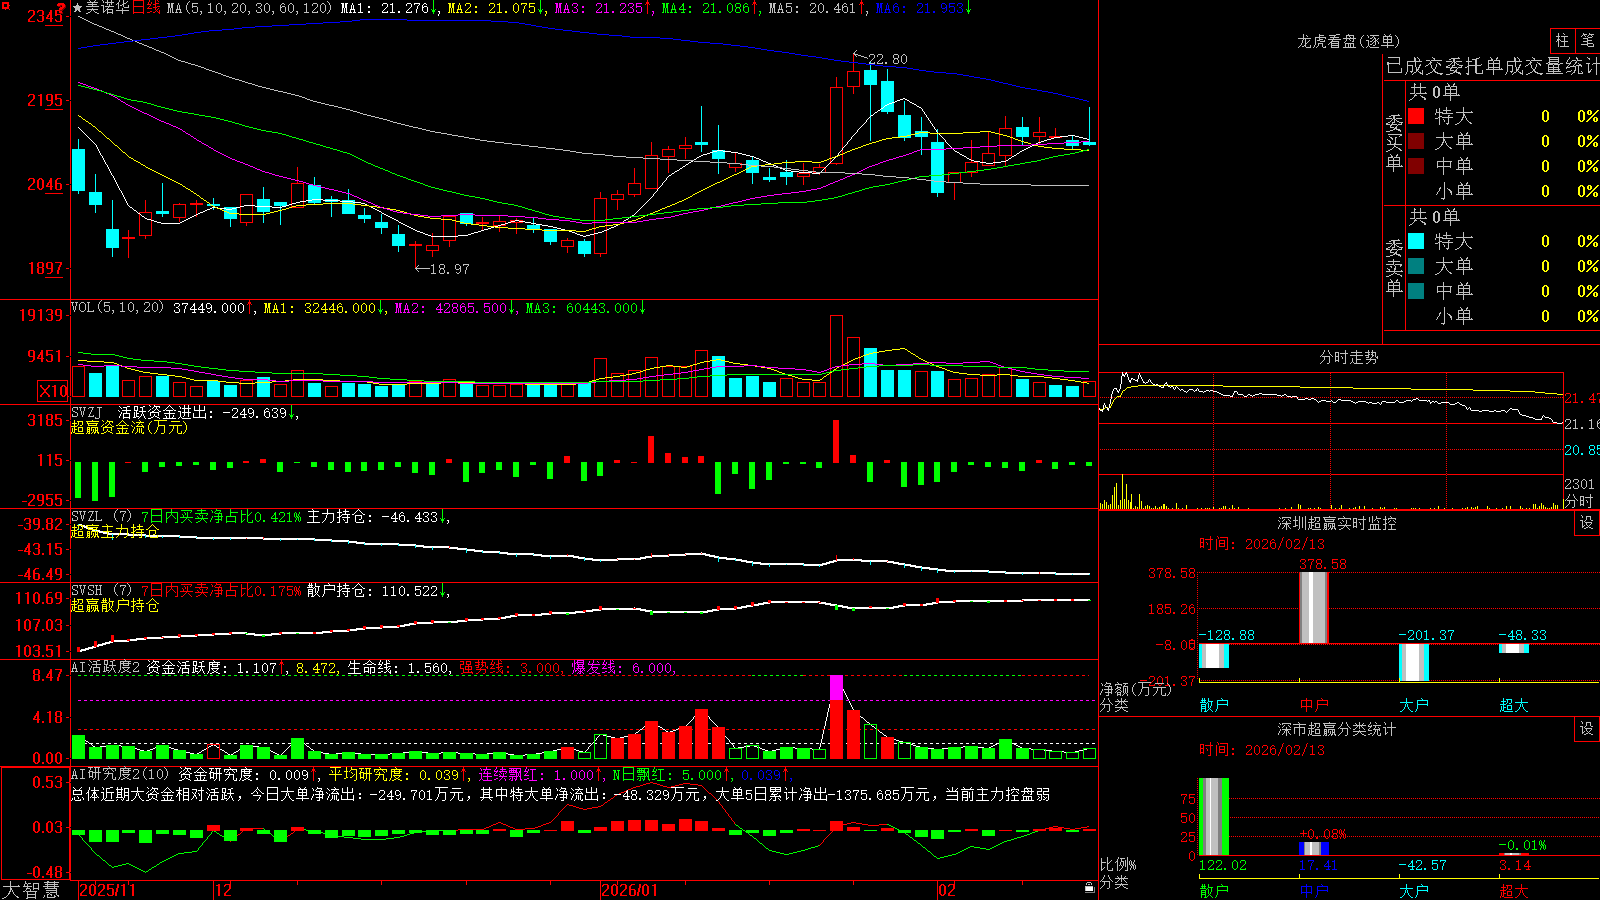
Task: Click the 深市超赢分类统计 panel title
Action: (x=1337, y=729)
